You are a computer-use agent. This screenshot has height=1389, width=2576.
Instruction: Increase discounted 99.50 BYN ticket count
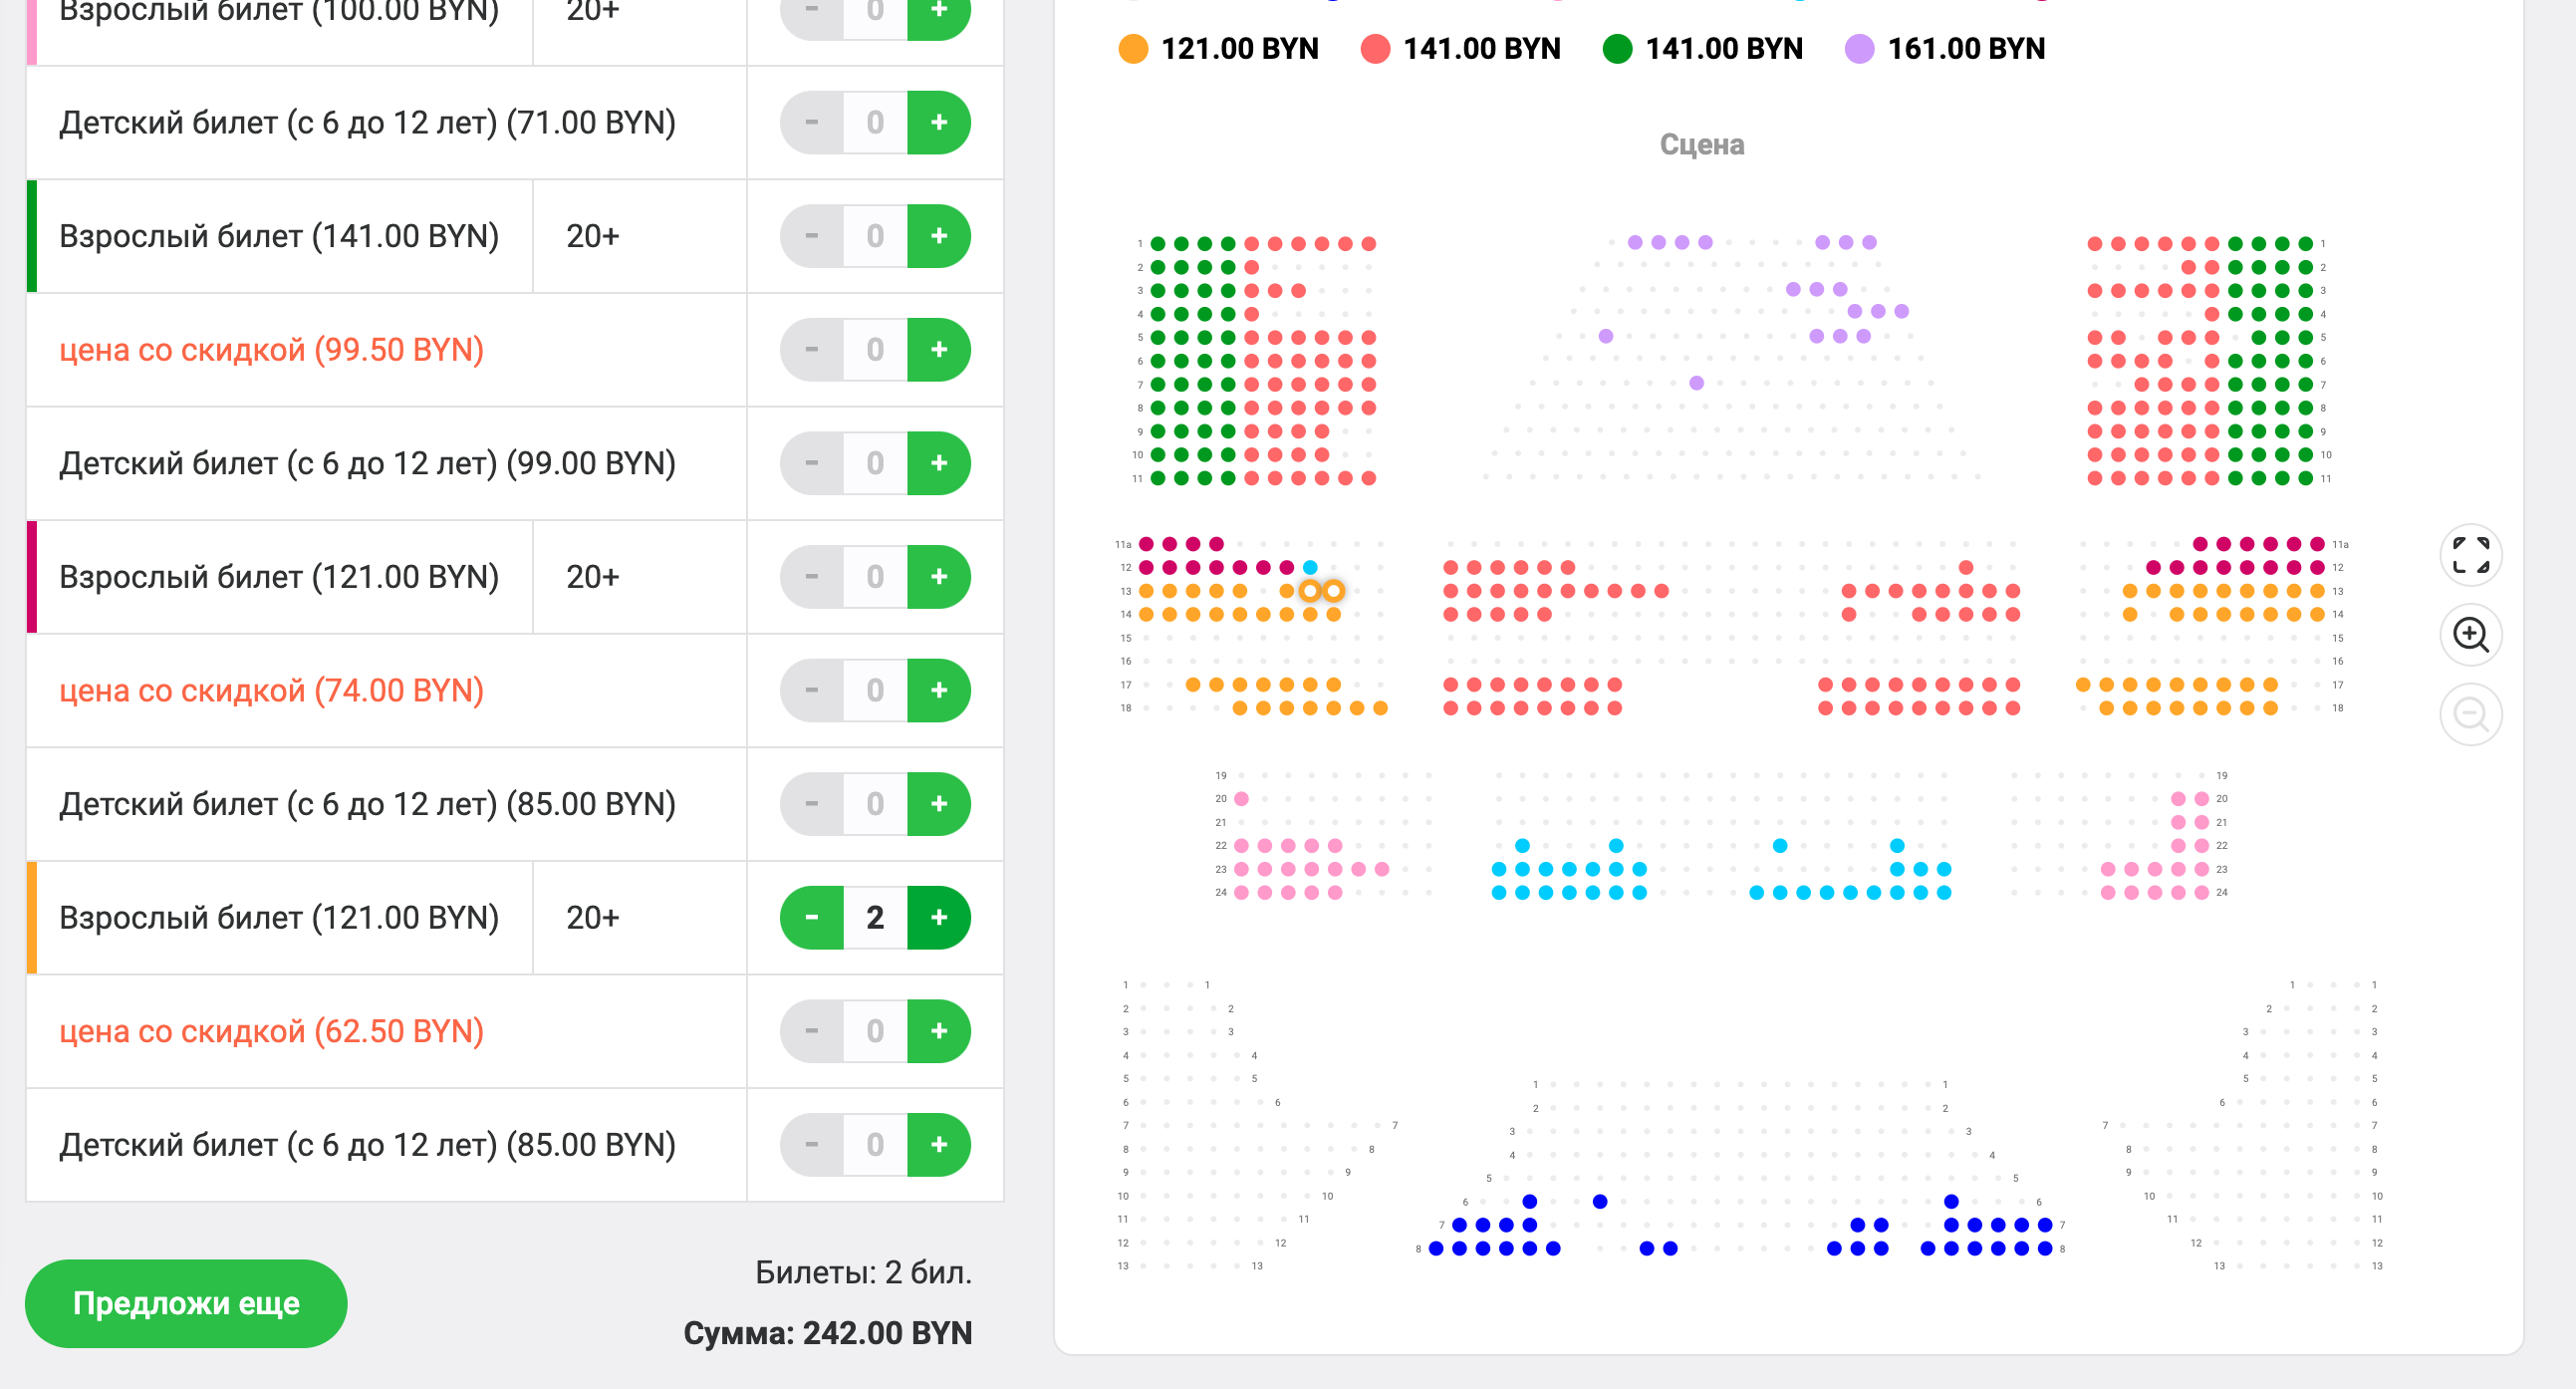tap(938, 350)
